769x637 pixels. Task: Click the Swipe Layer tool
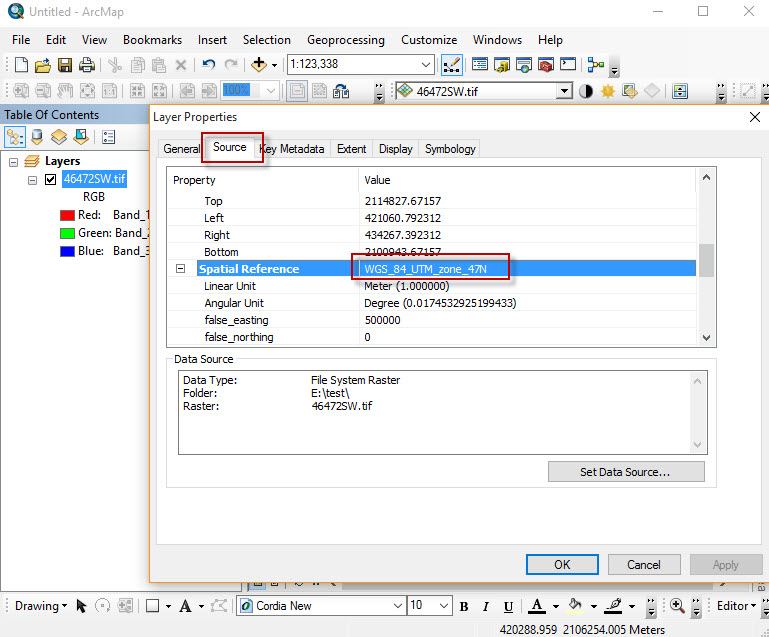point(652,91)
